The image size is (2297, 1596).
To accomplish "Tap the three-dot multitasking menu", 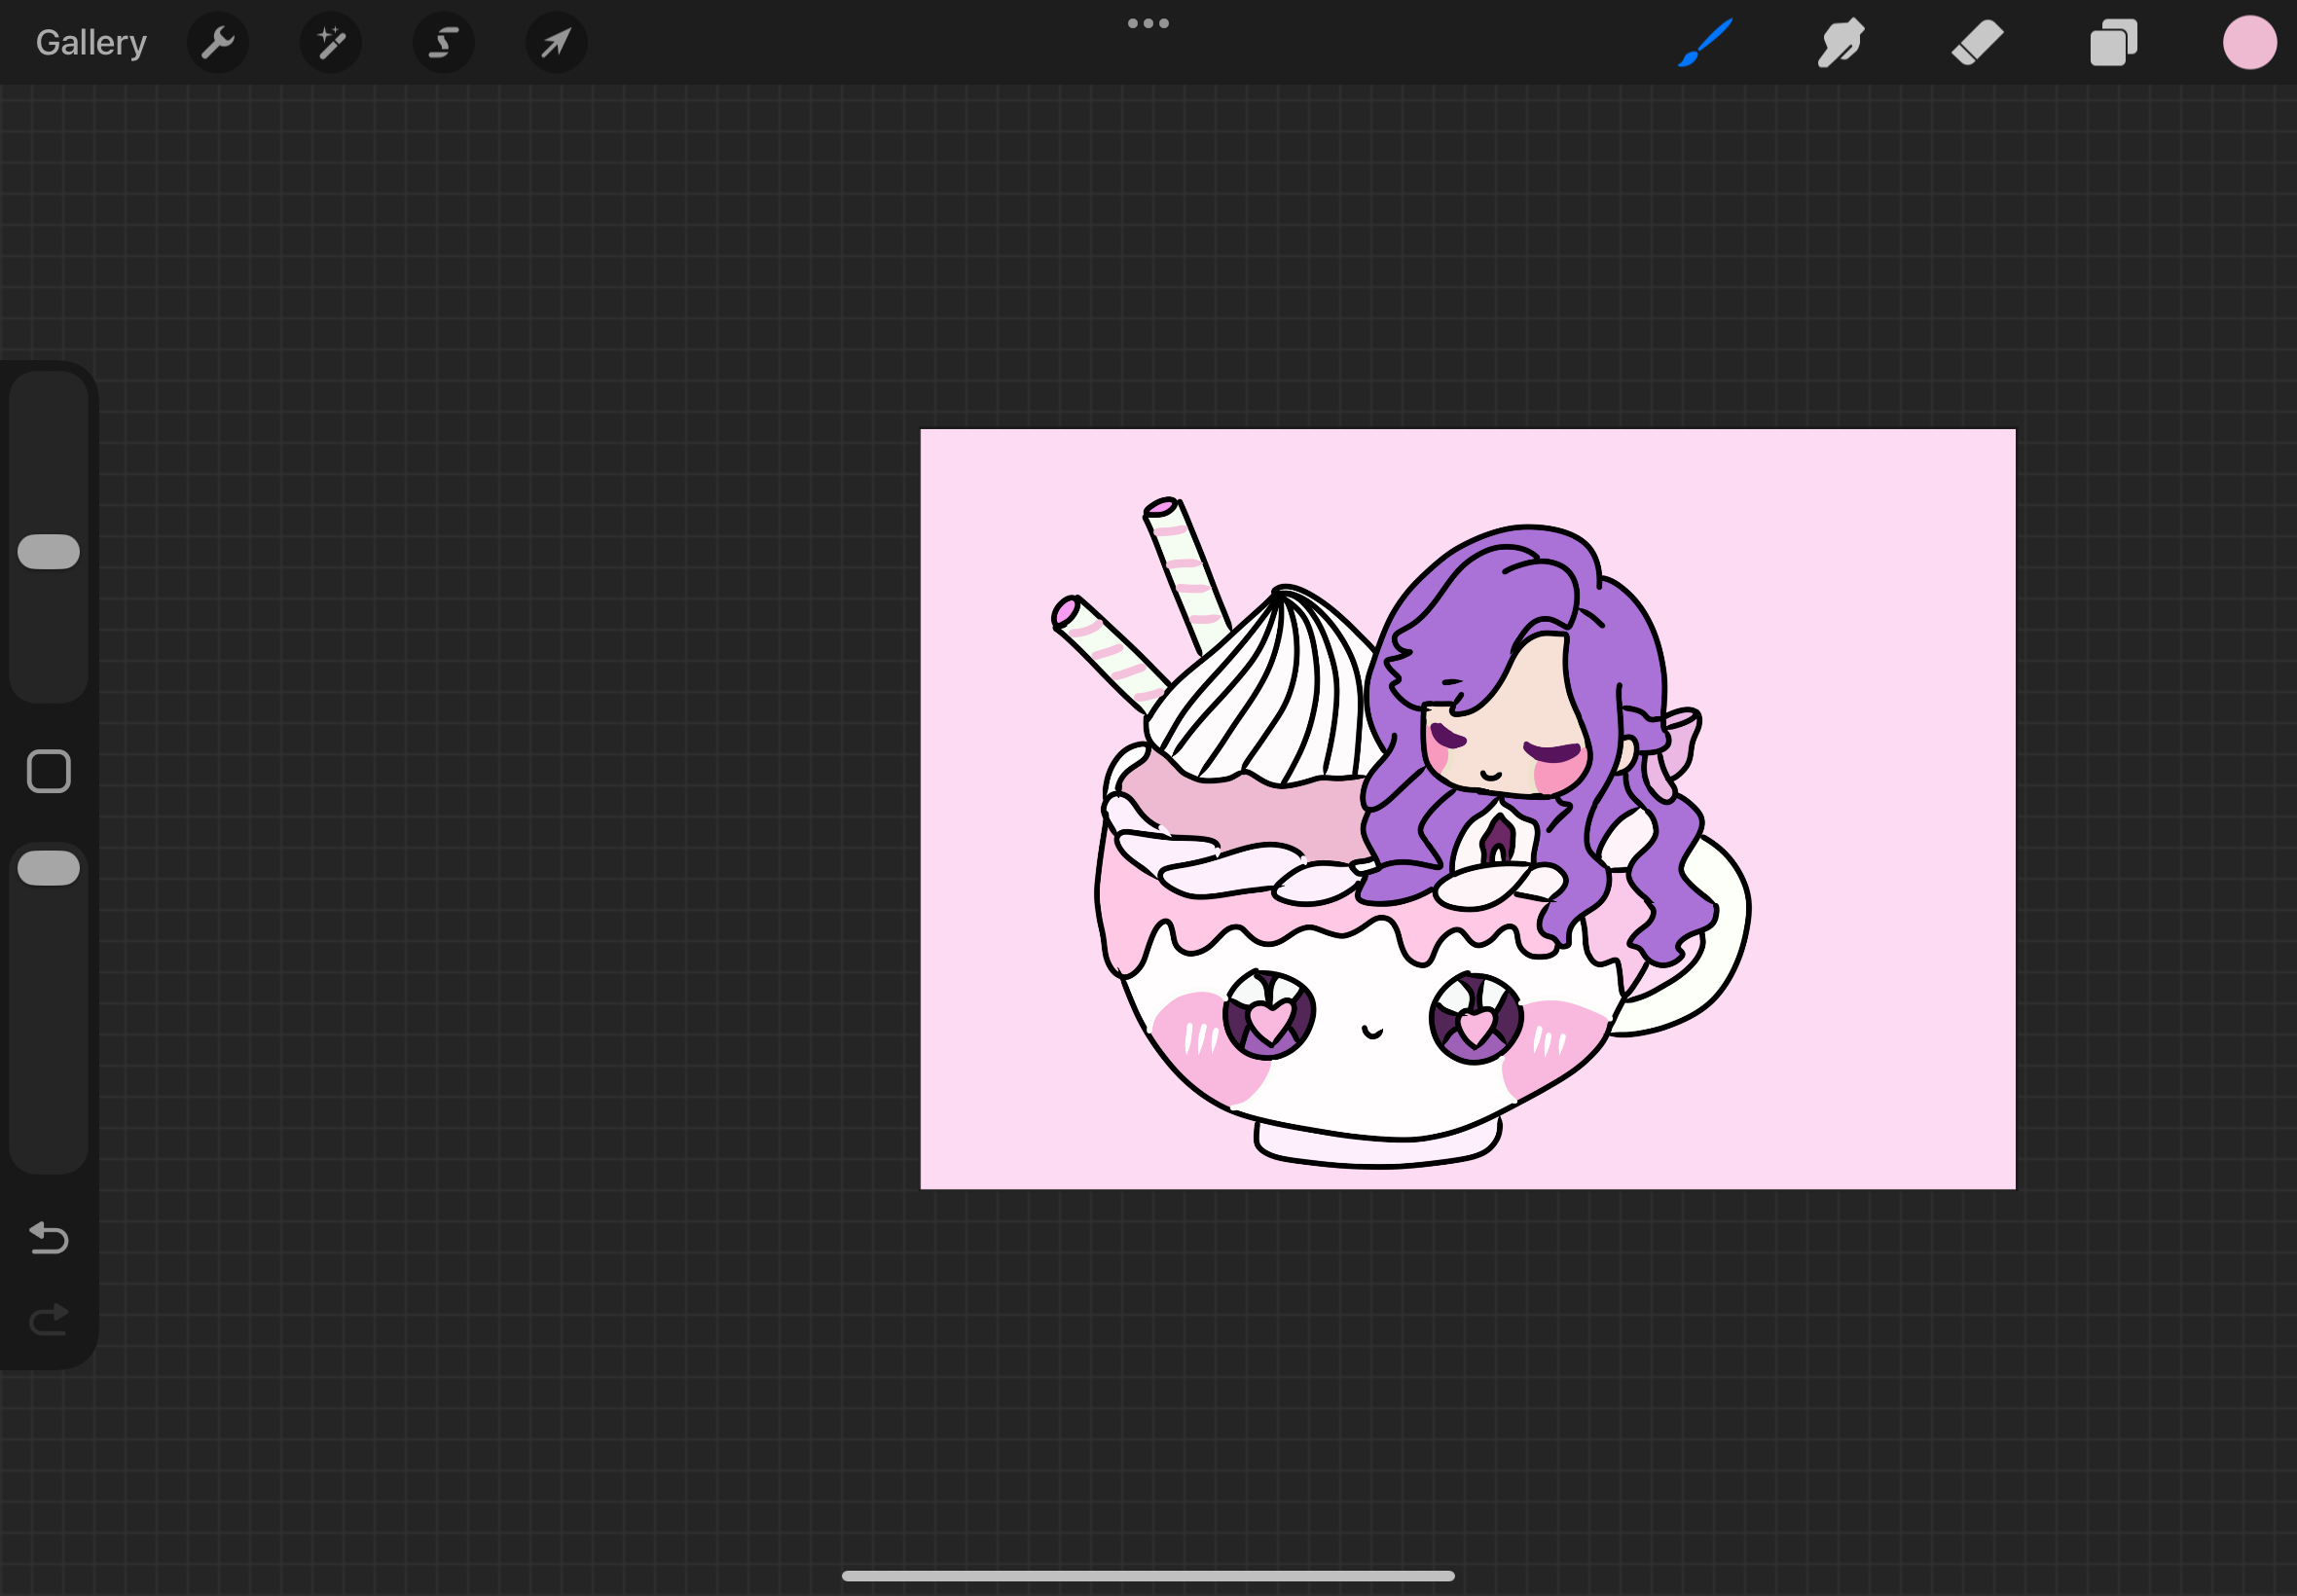I will (x=1148, y=23).
